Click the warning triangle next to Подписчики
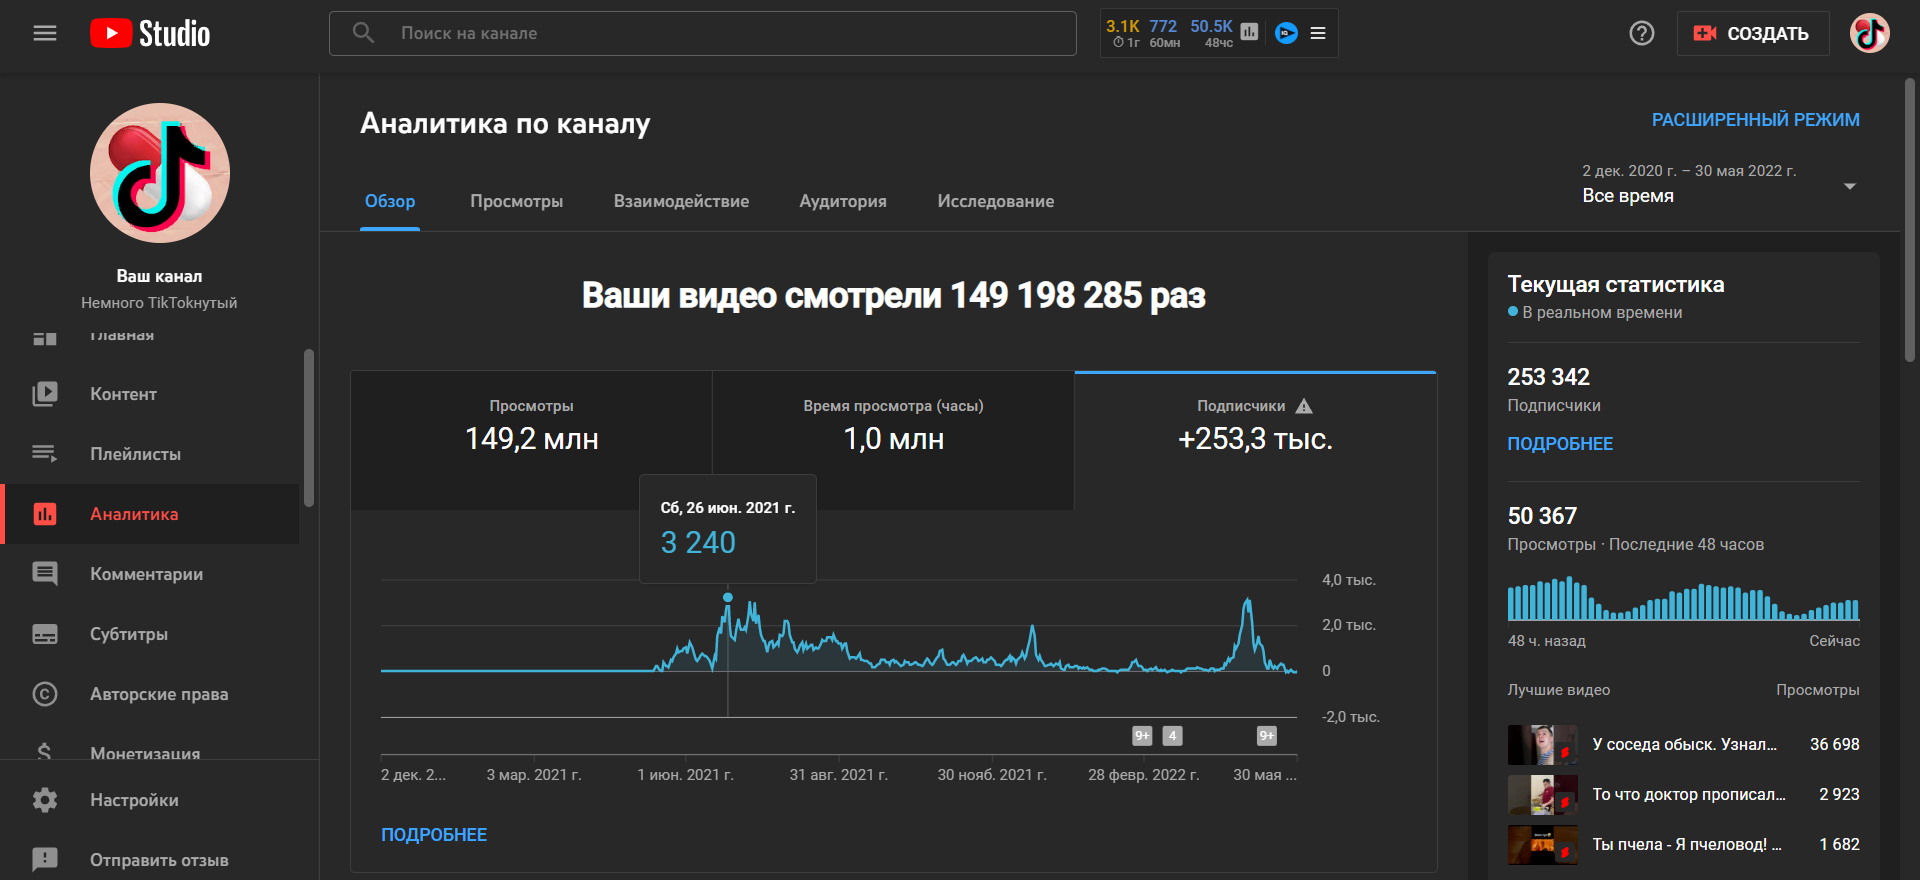The height and width of the screenshot is (880, 1920). tap(1304, 406)
